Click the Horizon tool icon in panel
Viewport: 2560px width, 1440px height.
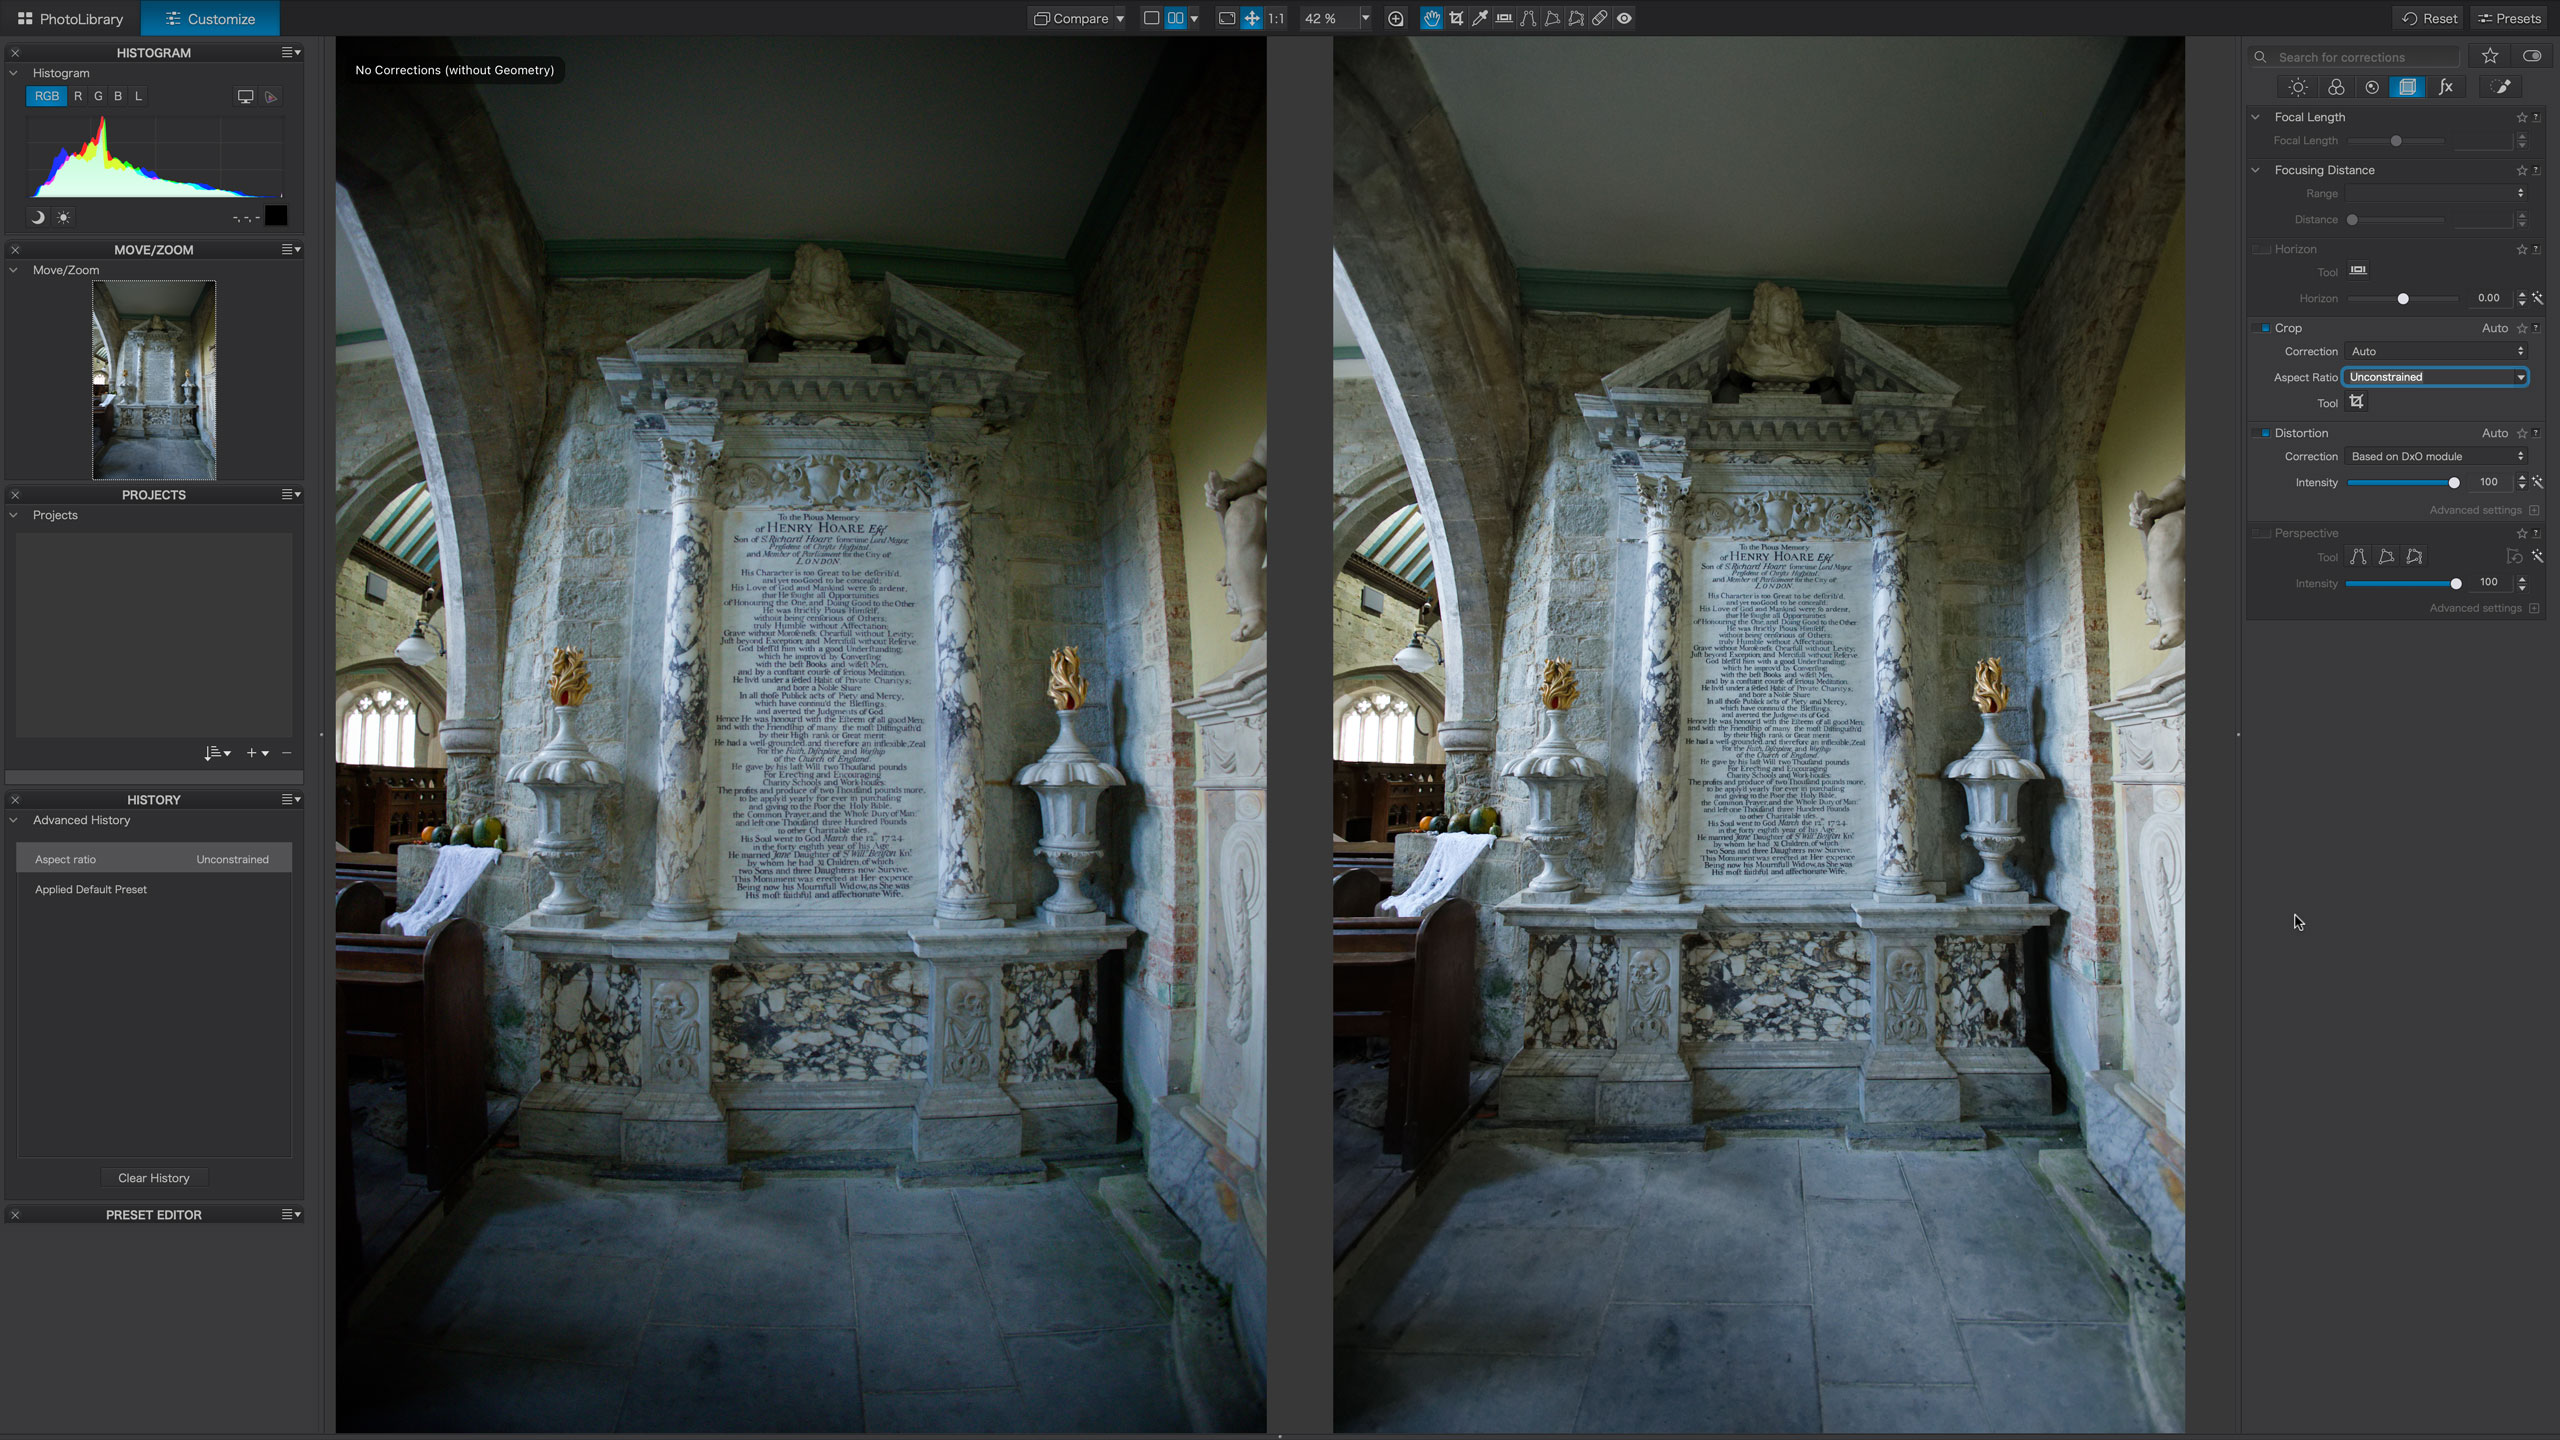point(2358,270)
